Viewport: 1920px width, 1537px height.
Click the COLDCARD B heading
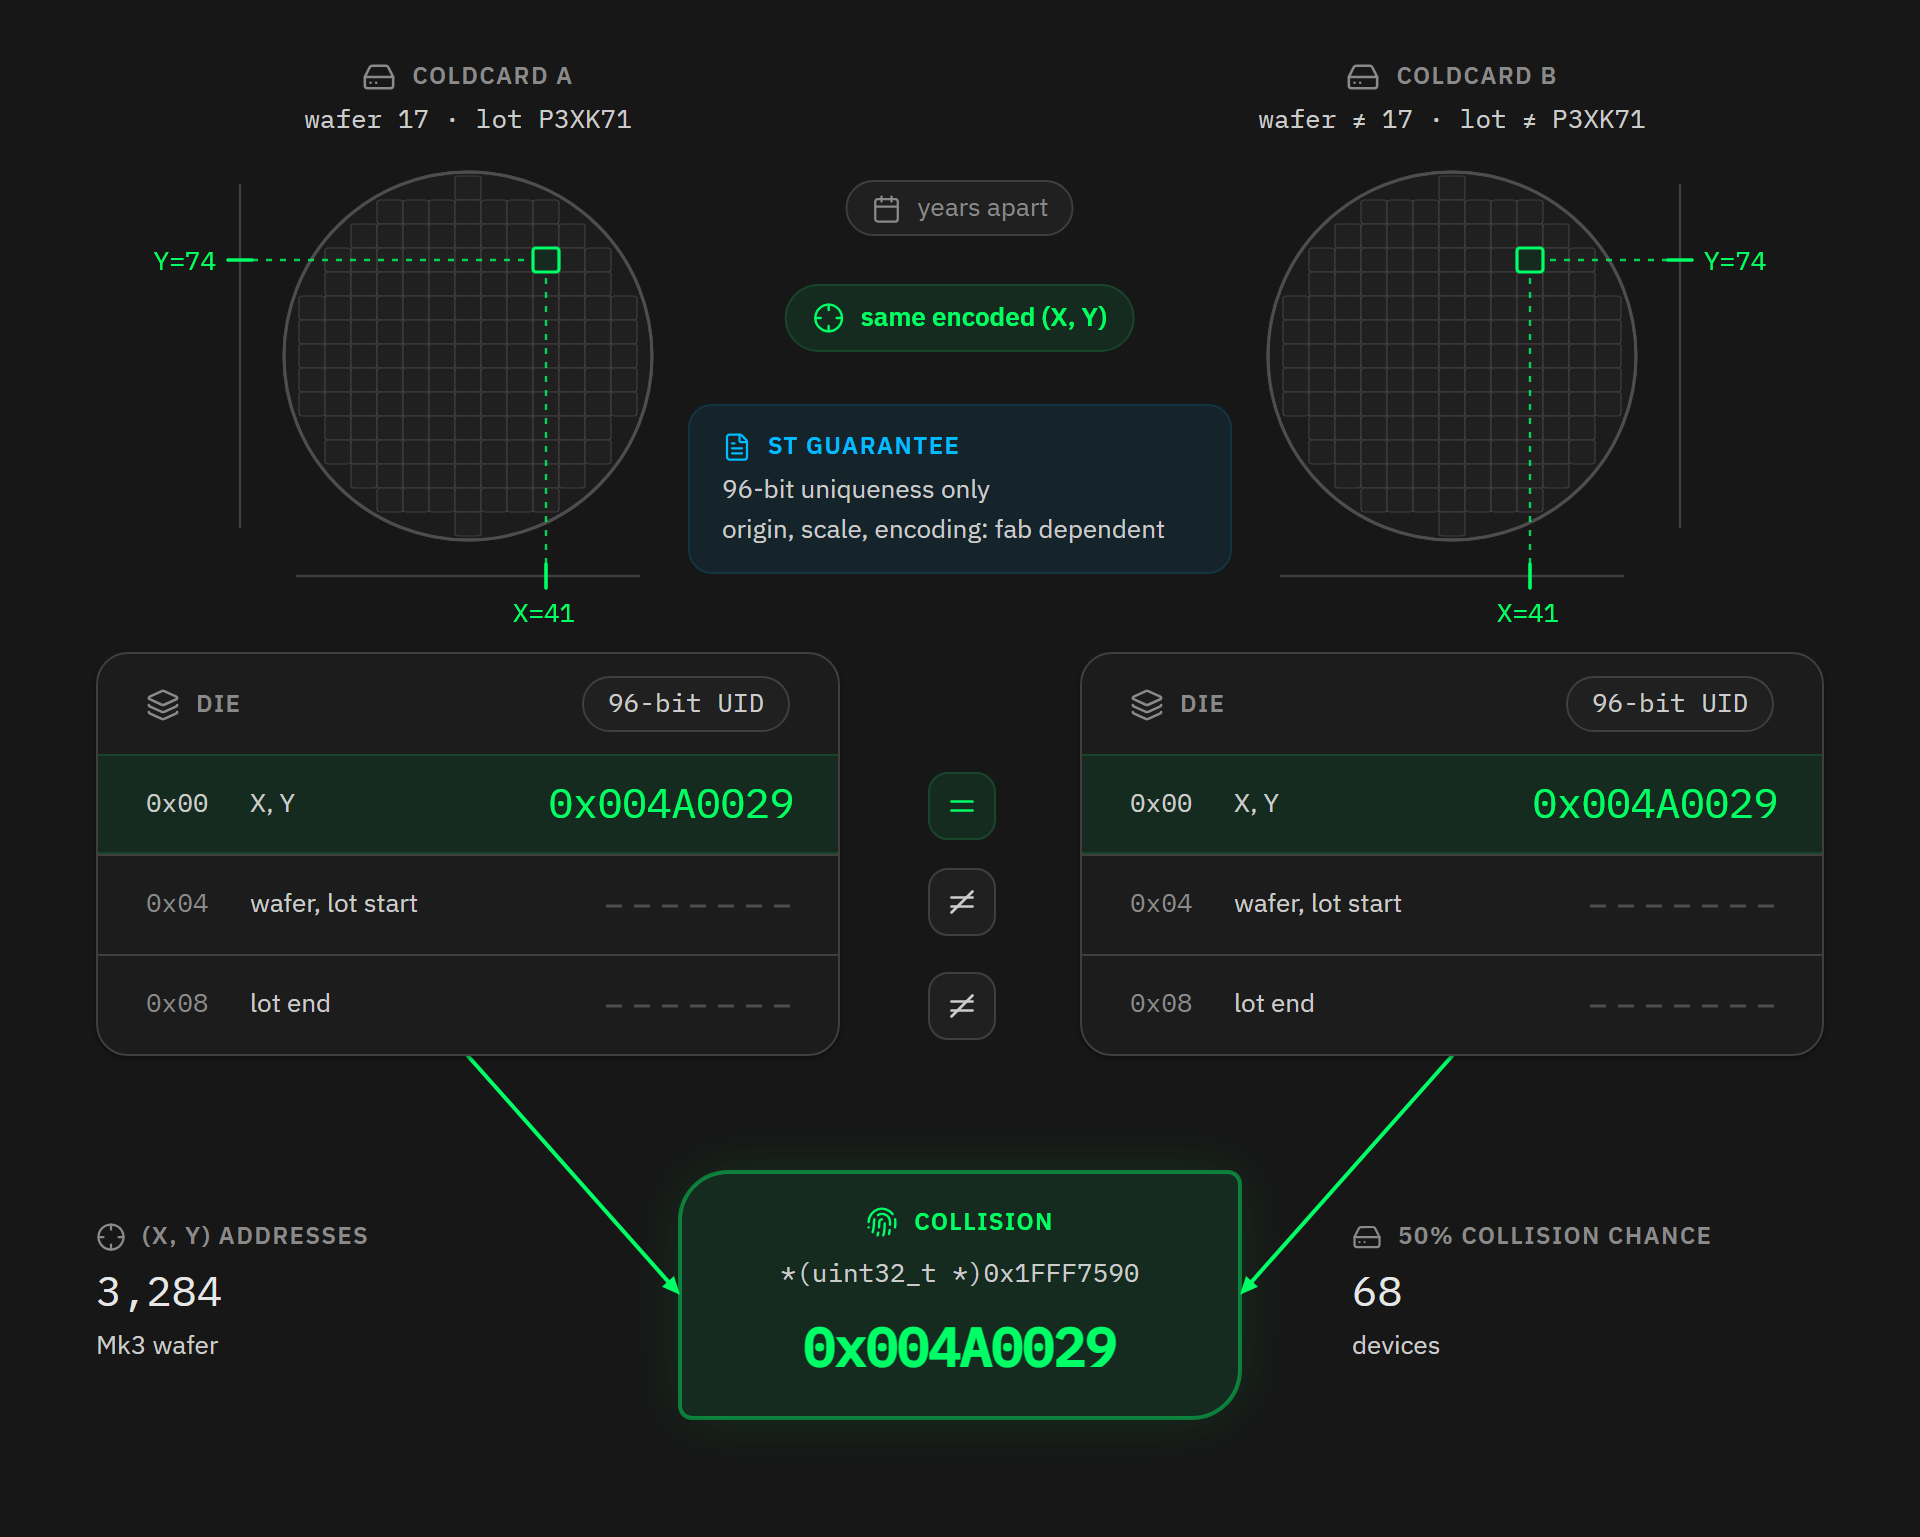(x=1476, y=76)
